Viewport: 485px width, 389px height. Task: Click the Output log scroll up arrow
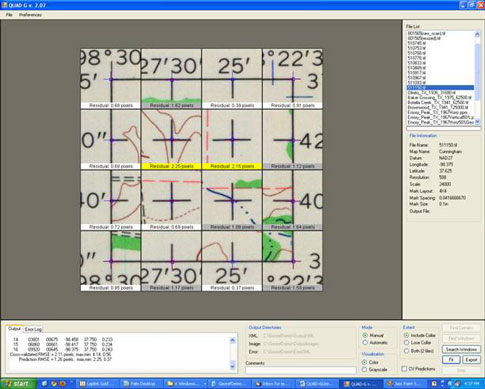click(233, 340)
